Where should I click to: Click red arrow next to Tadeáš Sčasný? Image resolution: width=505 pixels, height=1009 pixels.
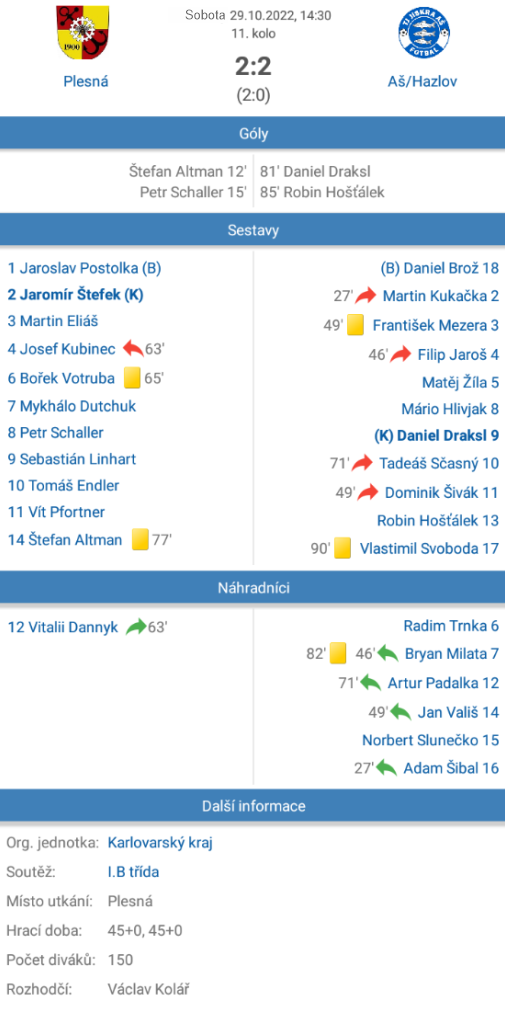[363, 463]
